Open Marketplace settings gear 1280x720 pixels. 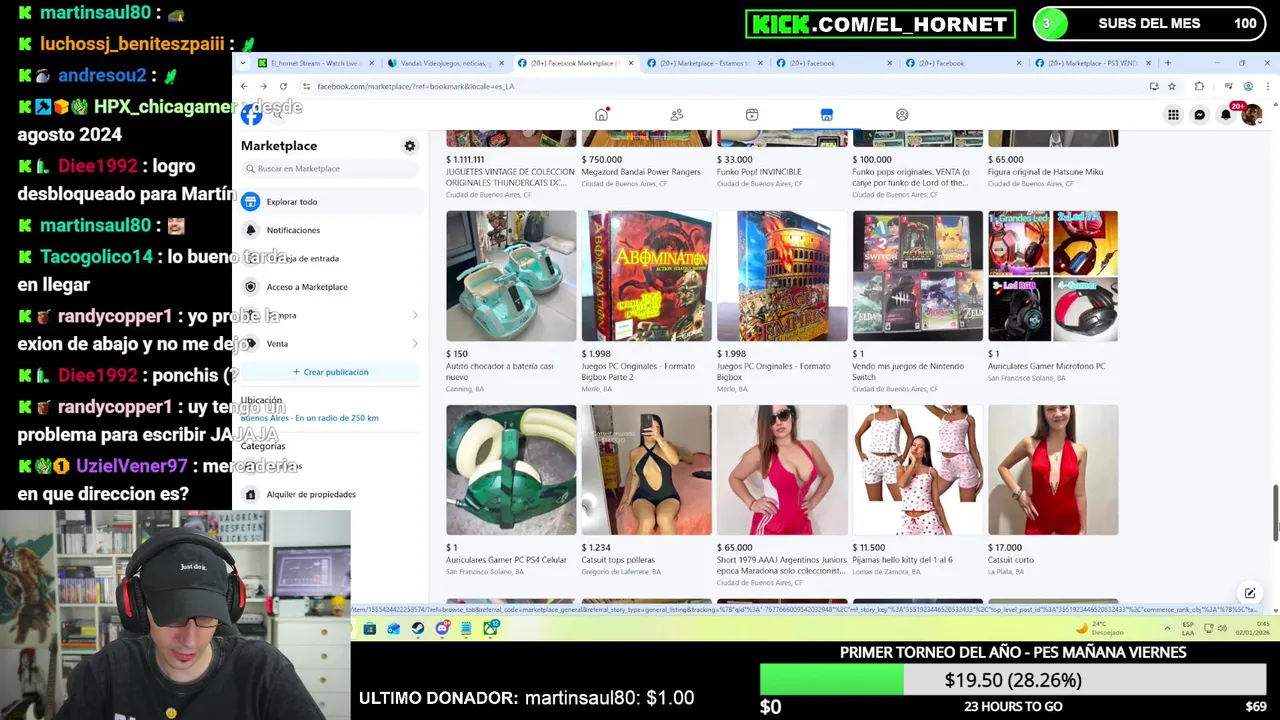coord(409,146)
